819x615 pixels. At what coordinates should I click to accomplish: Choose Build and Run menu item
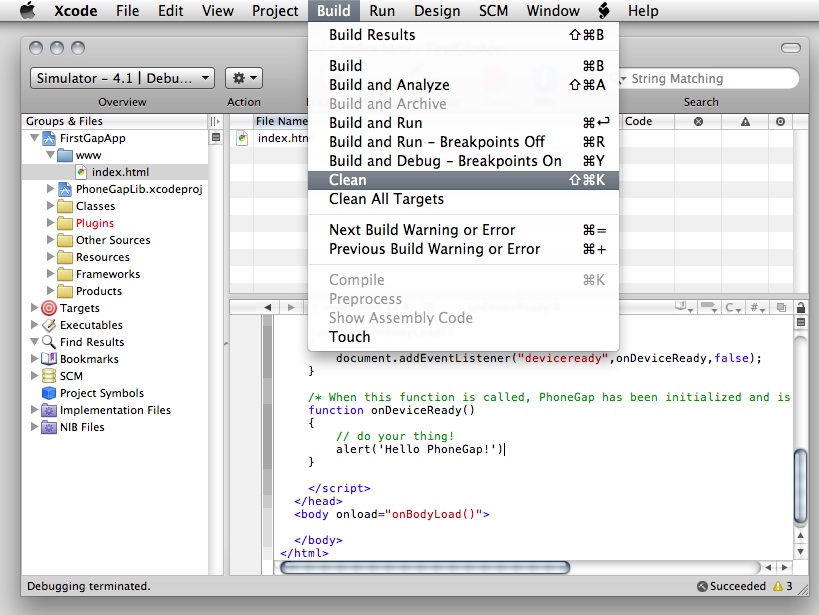tap(463, 123)
